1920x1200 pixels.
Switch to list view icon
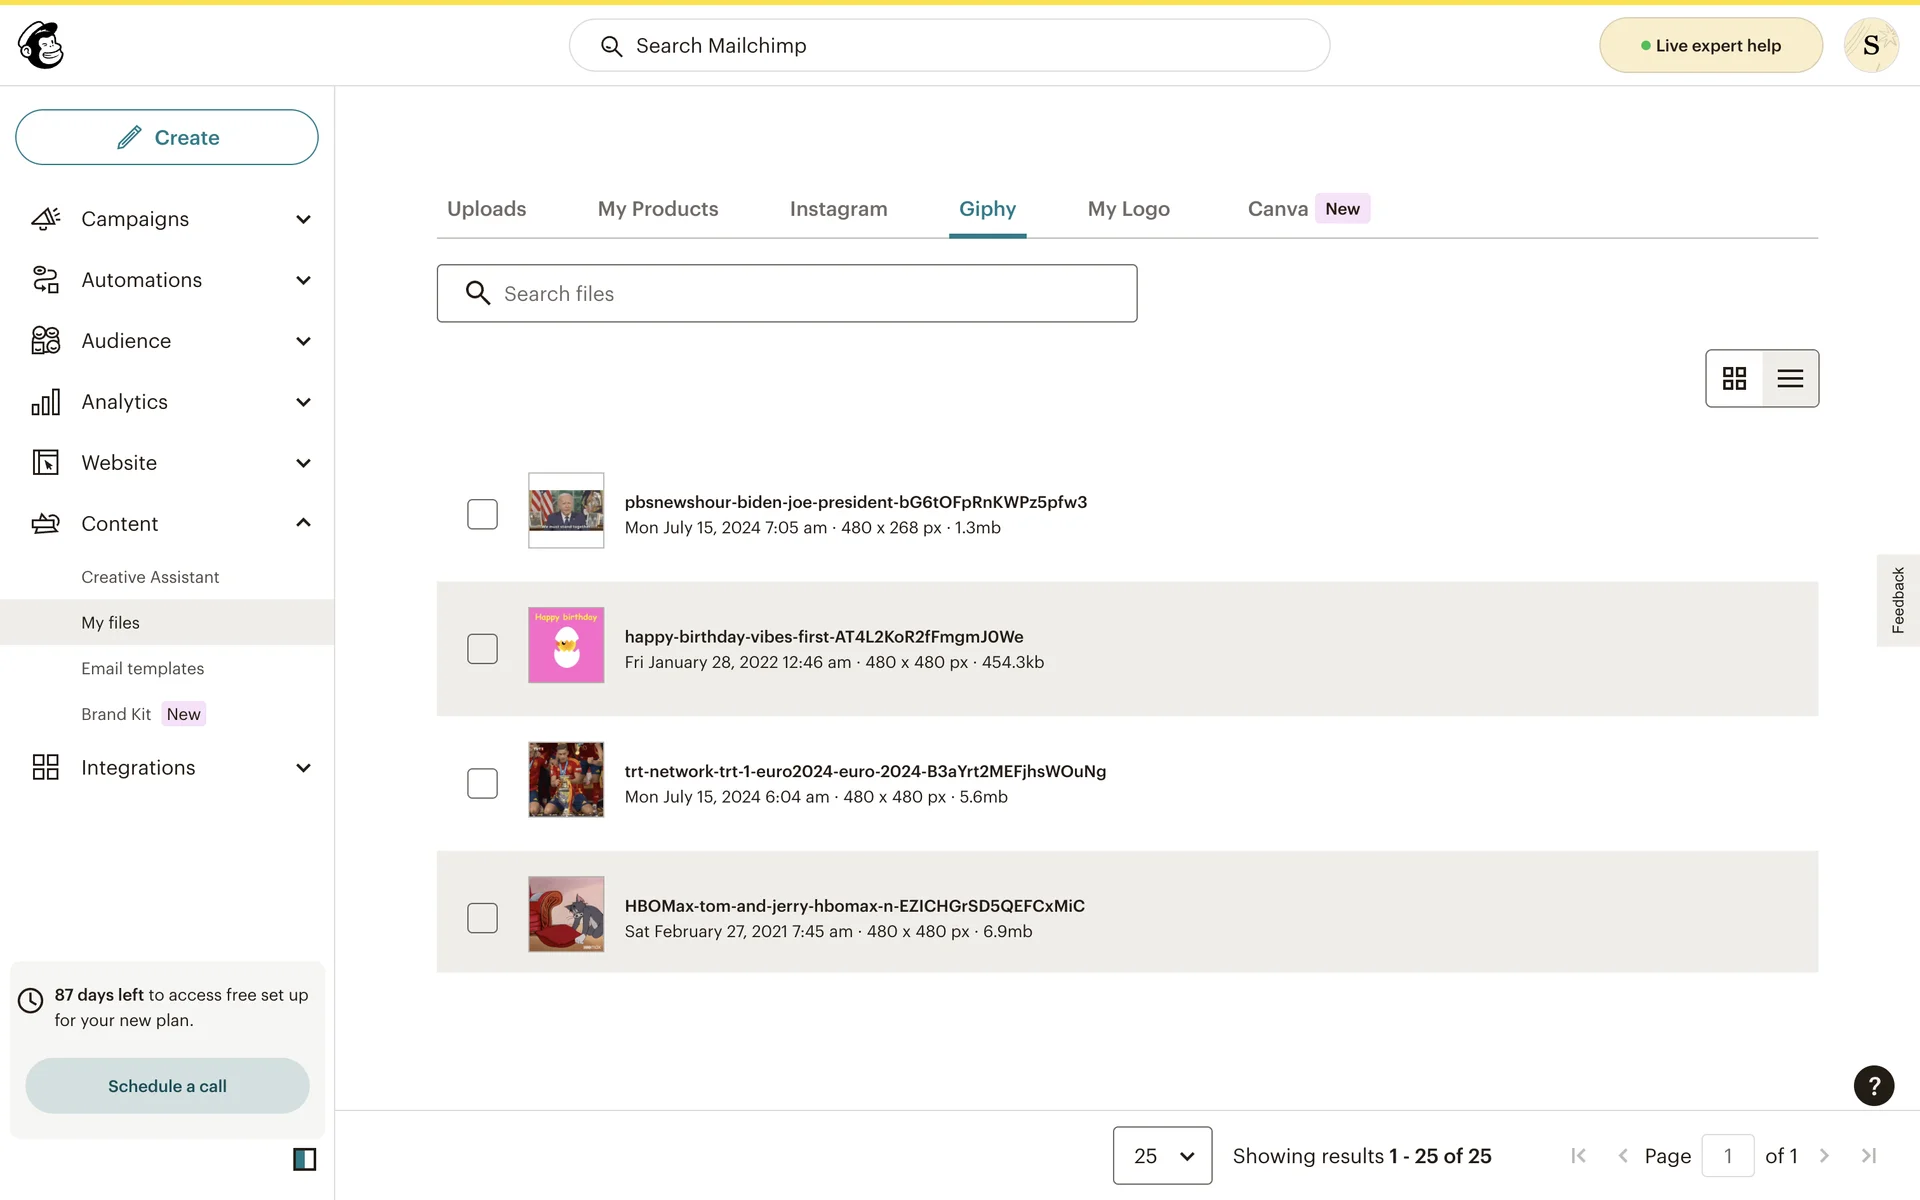(x=1790, y=378)
